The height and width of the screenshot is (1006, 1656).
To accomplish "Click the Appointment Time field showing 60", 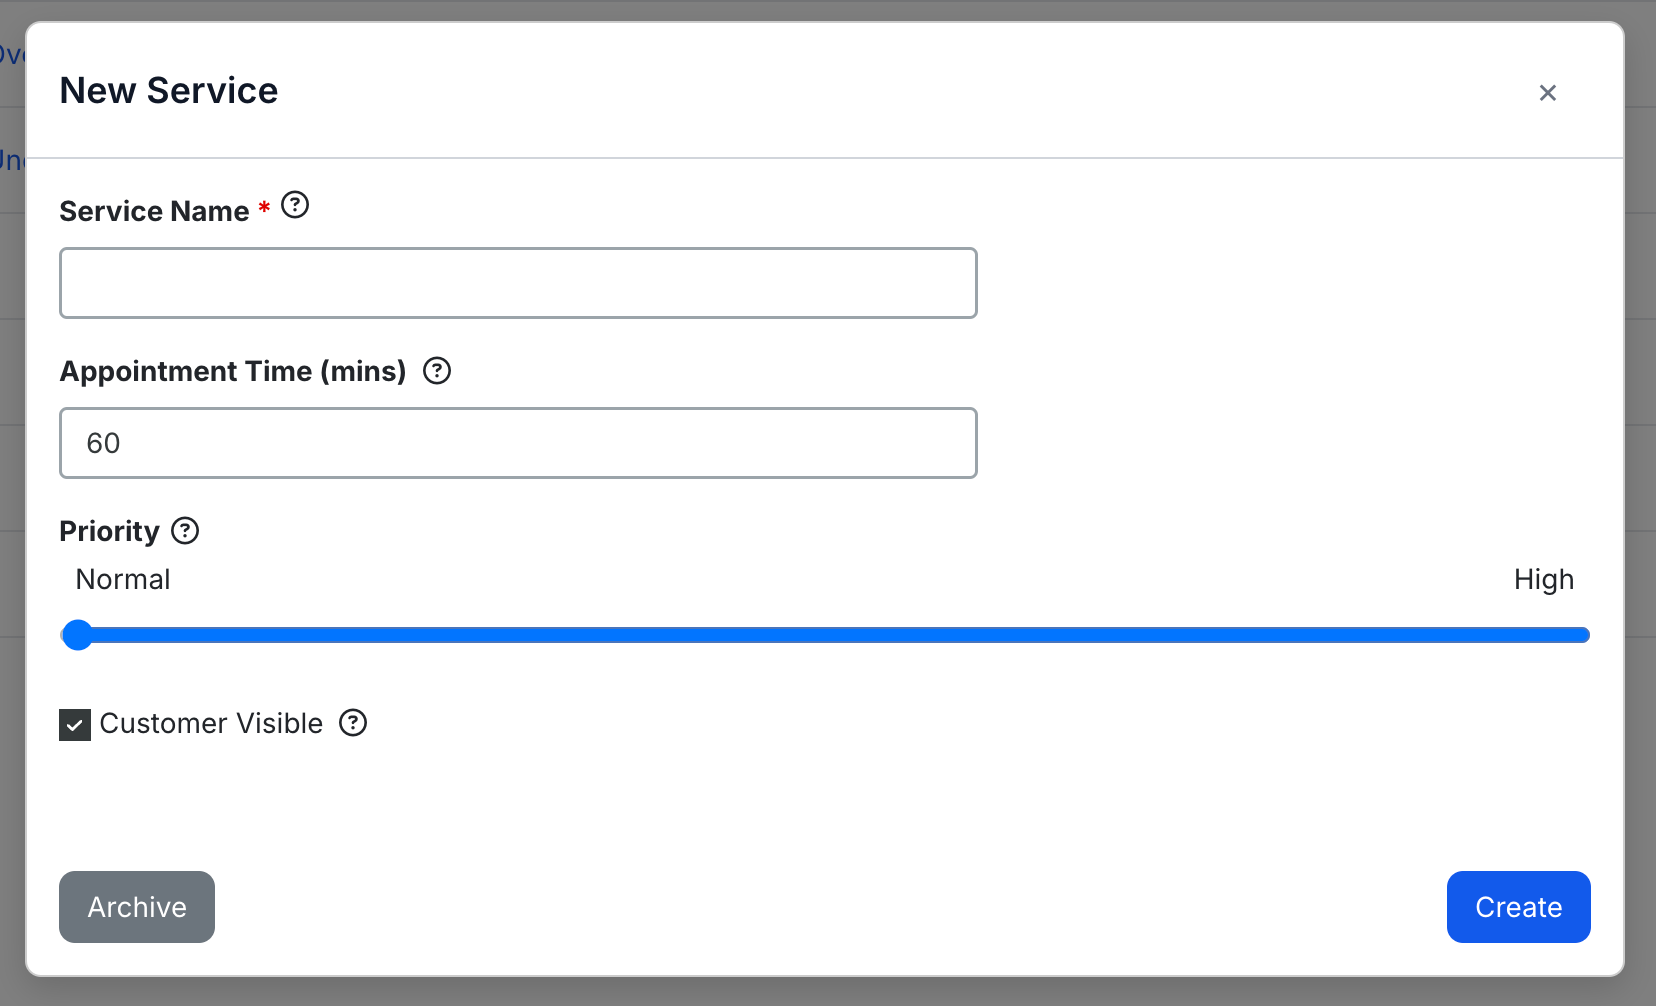I will pos(518,443).
